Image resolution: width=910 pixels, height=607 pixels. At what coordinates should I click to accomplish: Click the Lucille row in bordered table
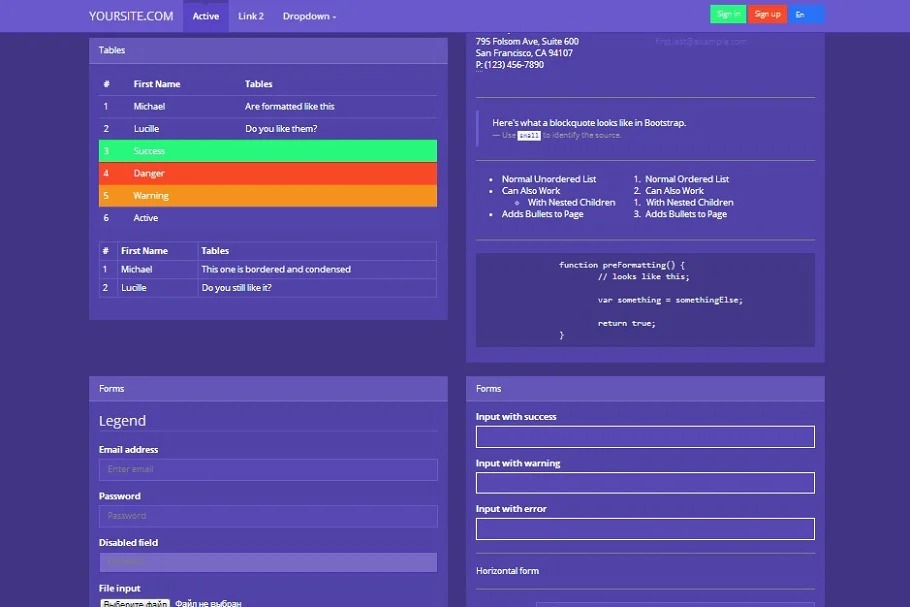click(x=268, y=288)
